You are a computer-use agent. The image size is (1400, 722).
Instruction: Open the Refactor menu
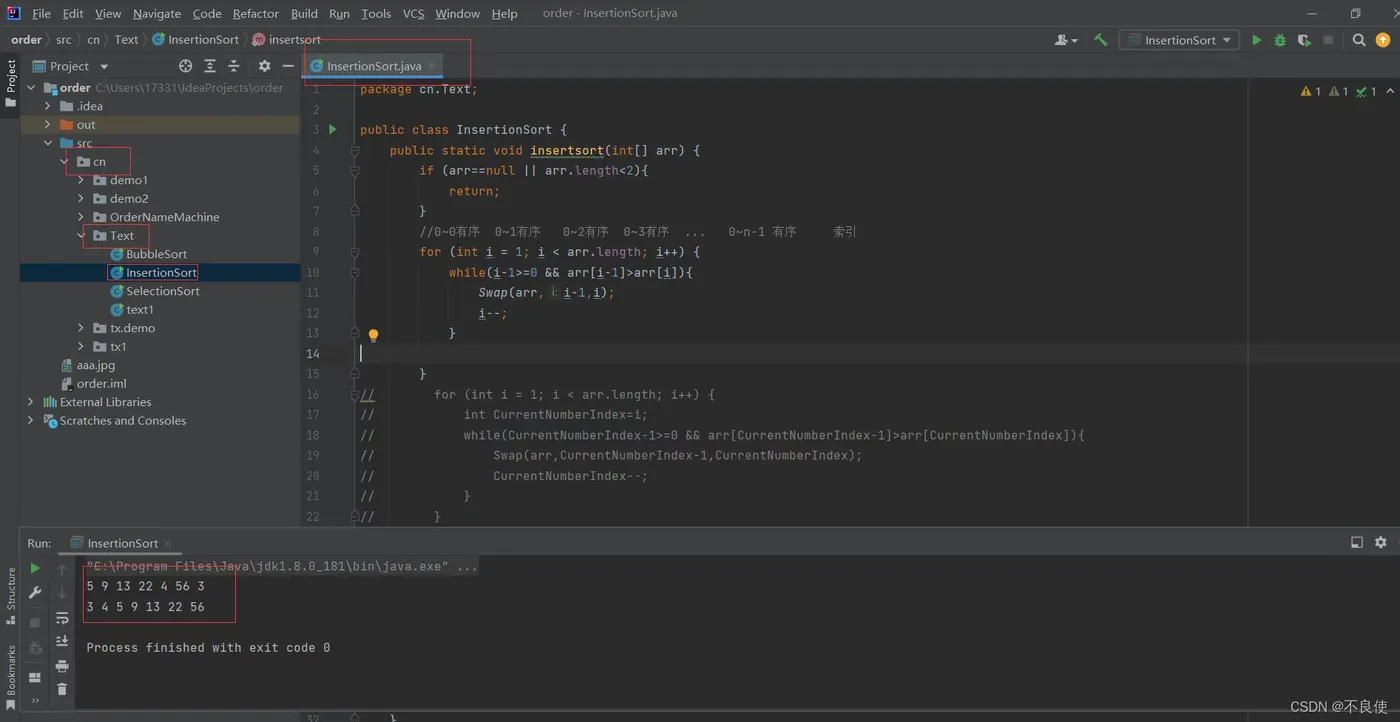tap(256, 14)
